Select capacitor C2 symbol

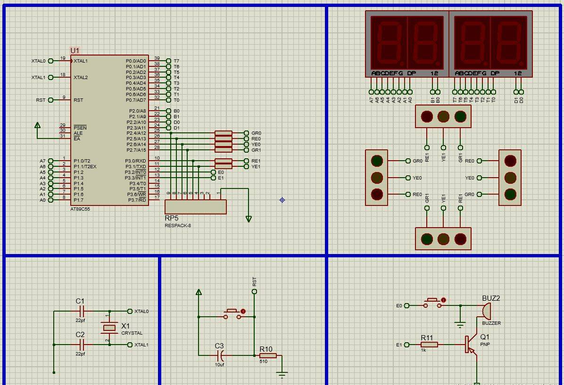point(82,345)
